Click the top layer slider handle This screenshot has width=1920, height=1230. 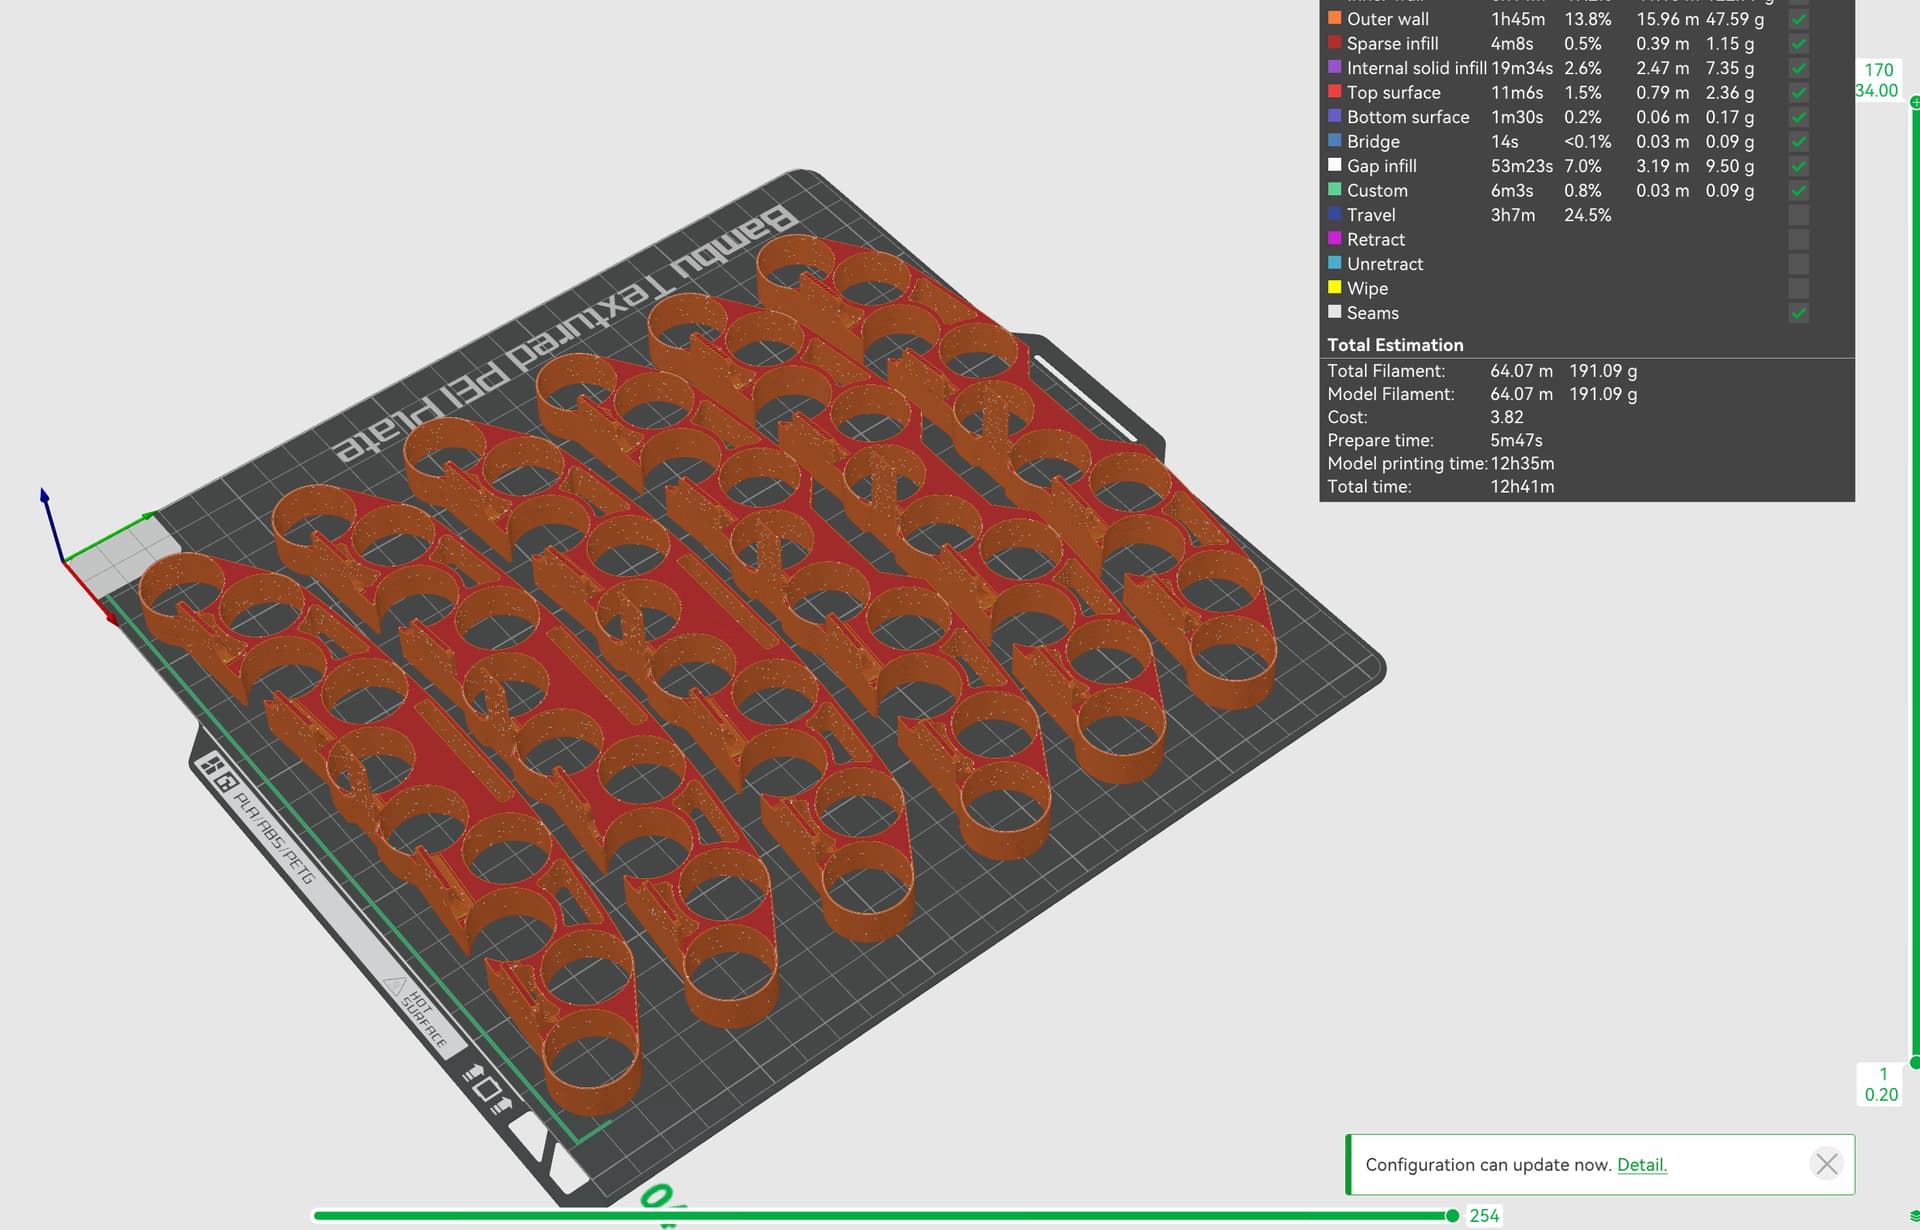(x=1915, y=102)
